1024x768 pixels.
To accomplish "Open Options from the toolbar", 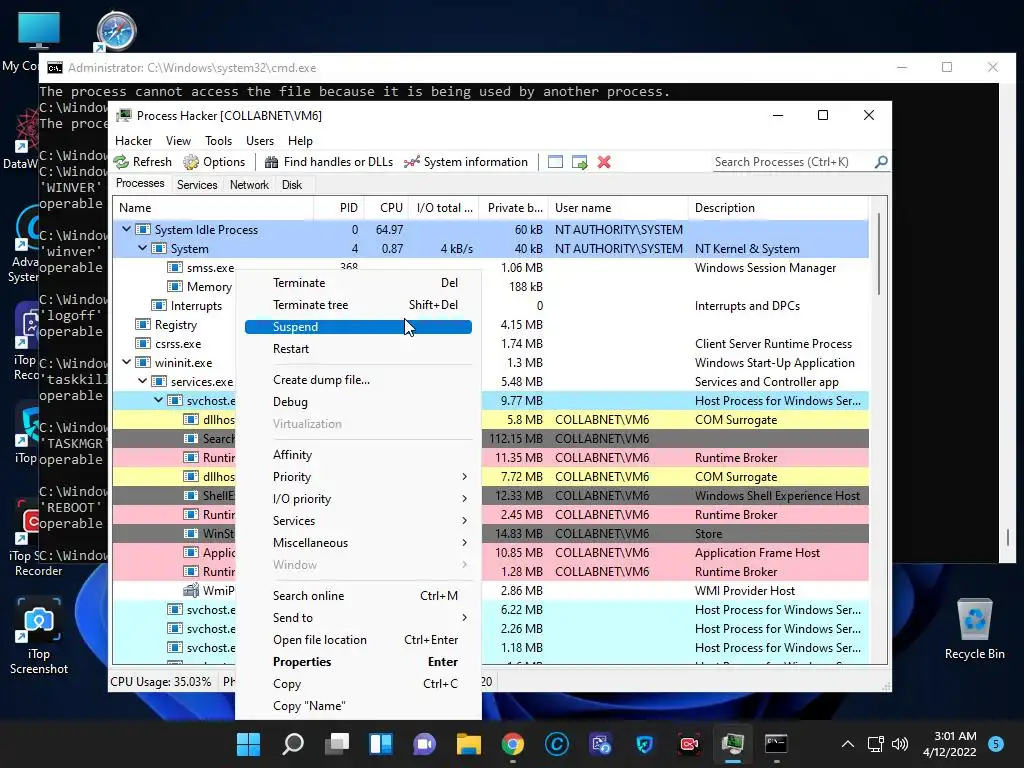I will (214, 162).
